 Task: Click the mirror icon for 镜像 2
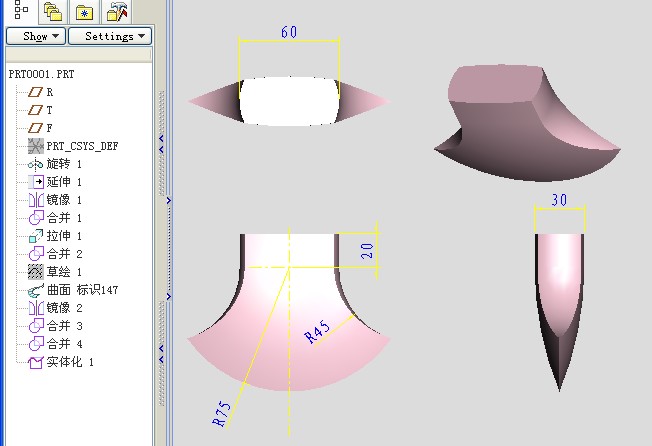(x=36, y=308)
